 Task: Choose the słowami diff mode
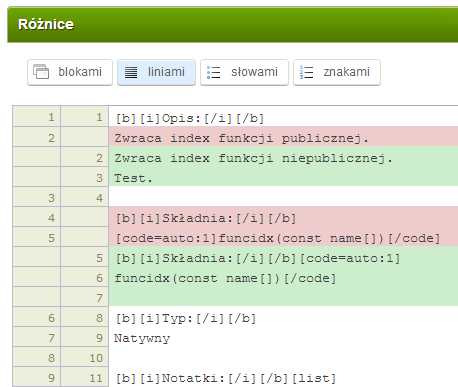click(244, 72)
